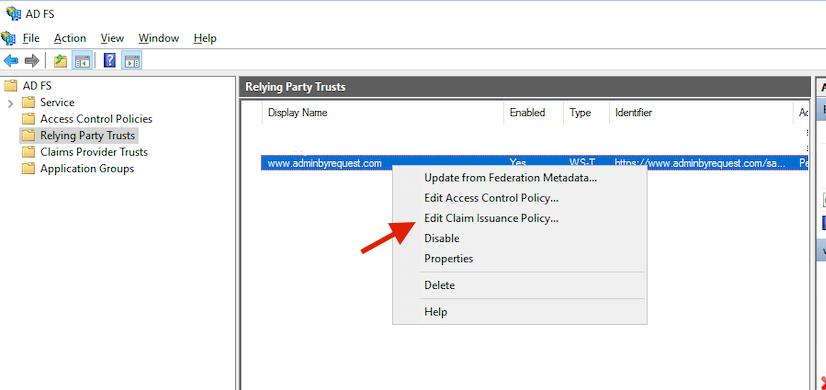This screenshot has height=390, width=826.
Task: Click the Forward arrow toolbar icon
Action: tap(32, 61)
